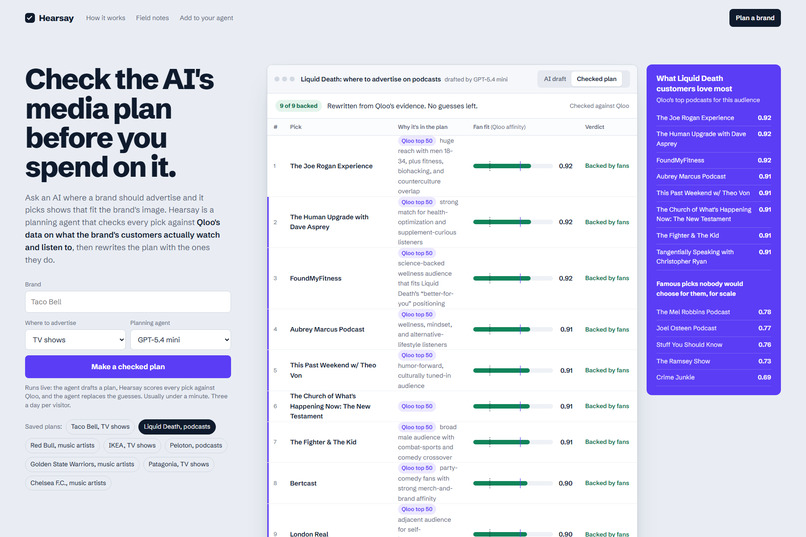Image resolution: width=806 pixels, height=537 pixels.
Task: Click Qloo top 50 badge in FoundMyFitness row
Action: [417, 253]
